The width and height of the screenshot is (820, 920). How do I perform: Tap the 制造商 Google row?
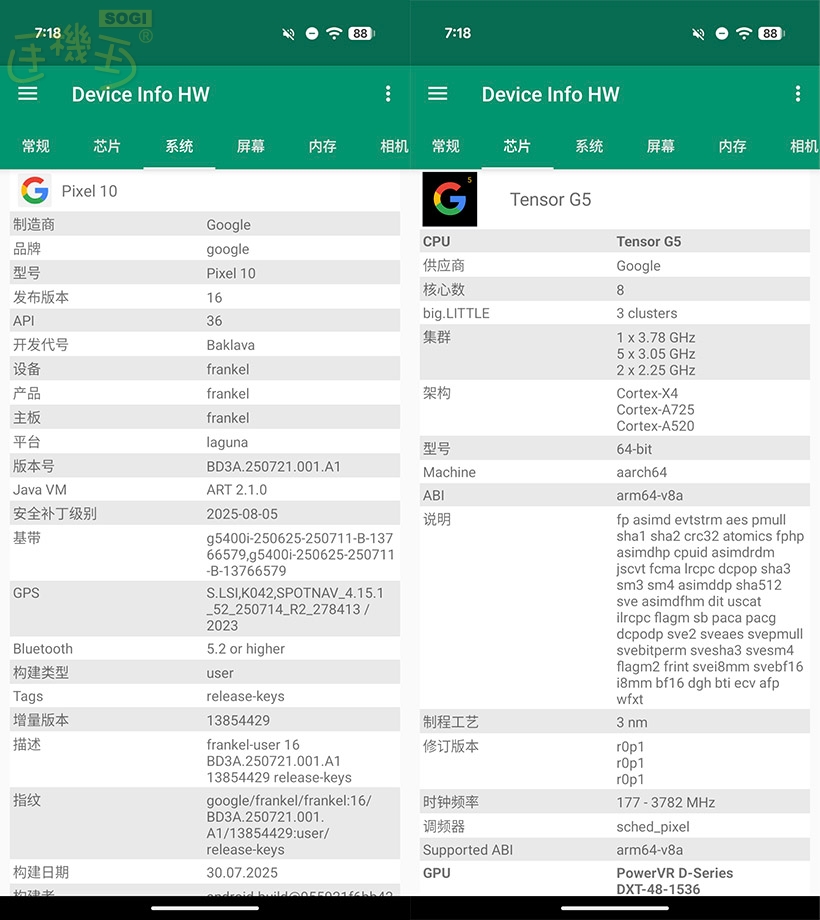pos(205,224)
